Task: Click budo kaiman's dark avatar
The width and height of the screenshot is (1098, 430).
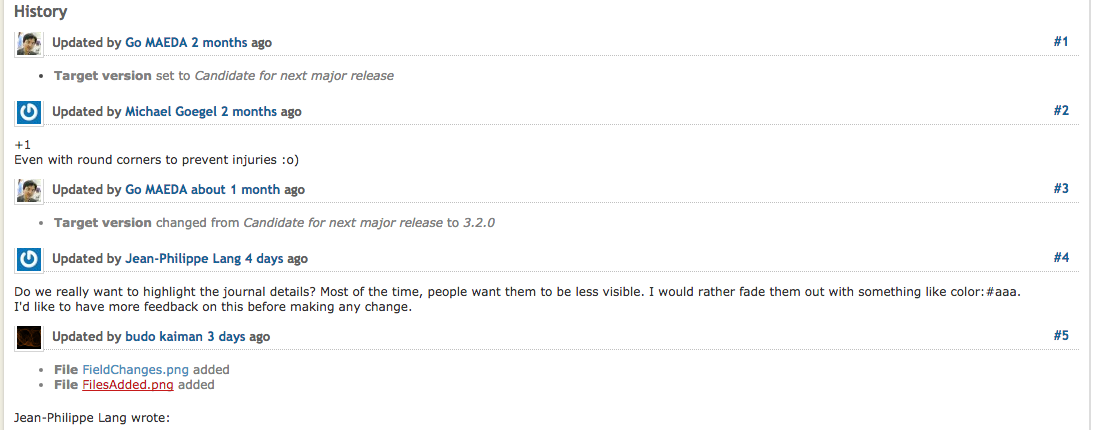Action: [29, 338]
